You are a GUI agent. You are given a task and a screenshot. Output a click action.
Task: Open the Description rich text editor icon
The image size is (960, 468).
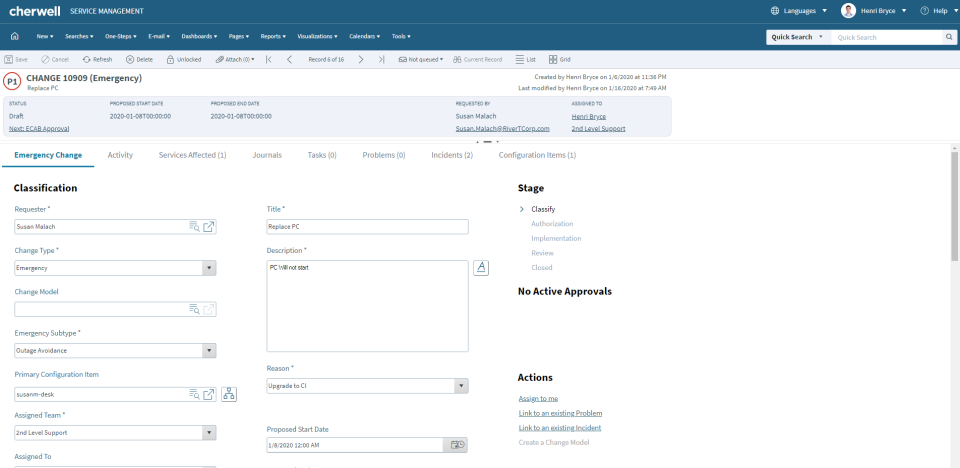481,268
